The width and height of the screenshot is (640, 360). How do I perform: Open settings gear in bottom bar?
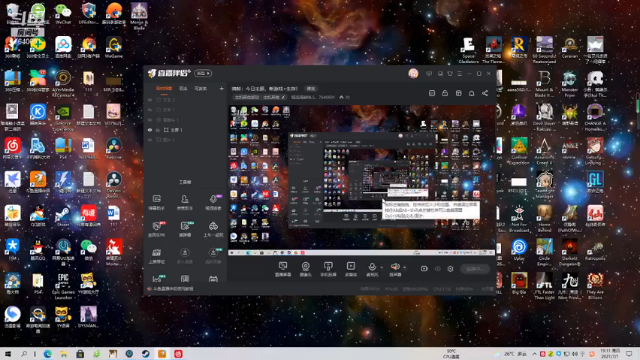tap(450, 269)
